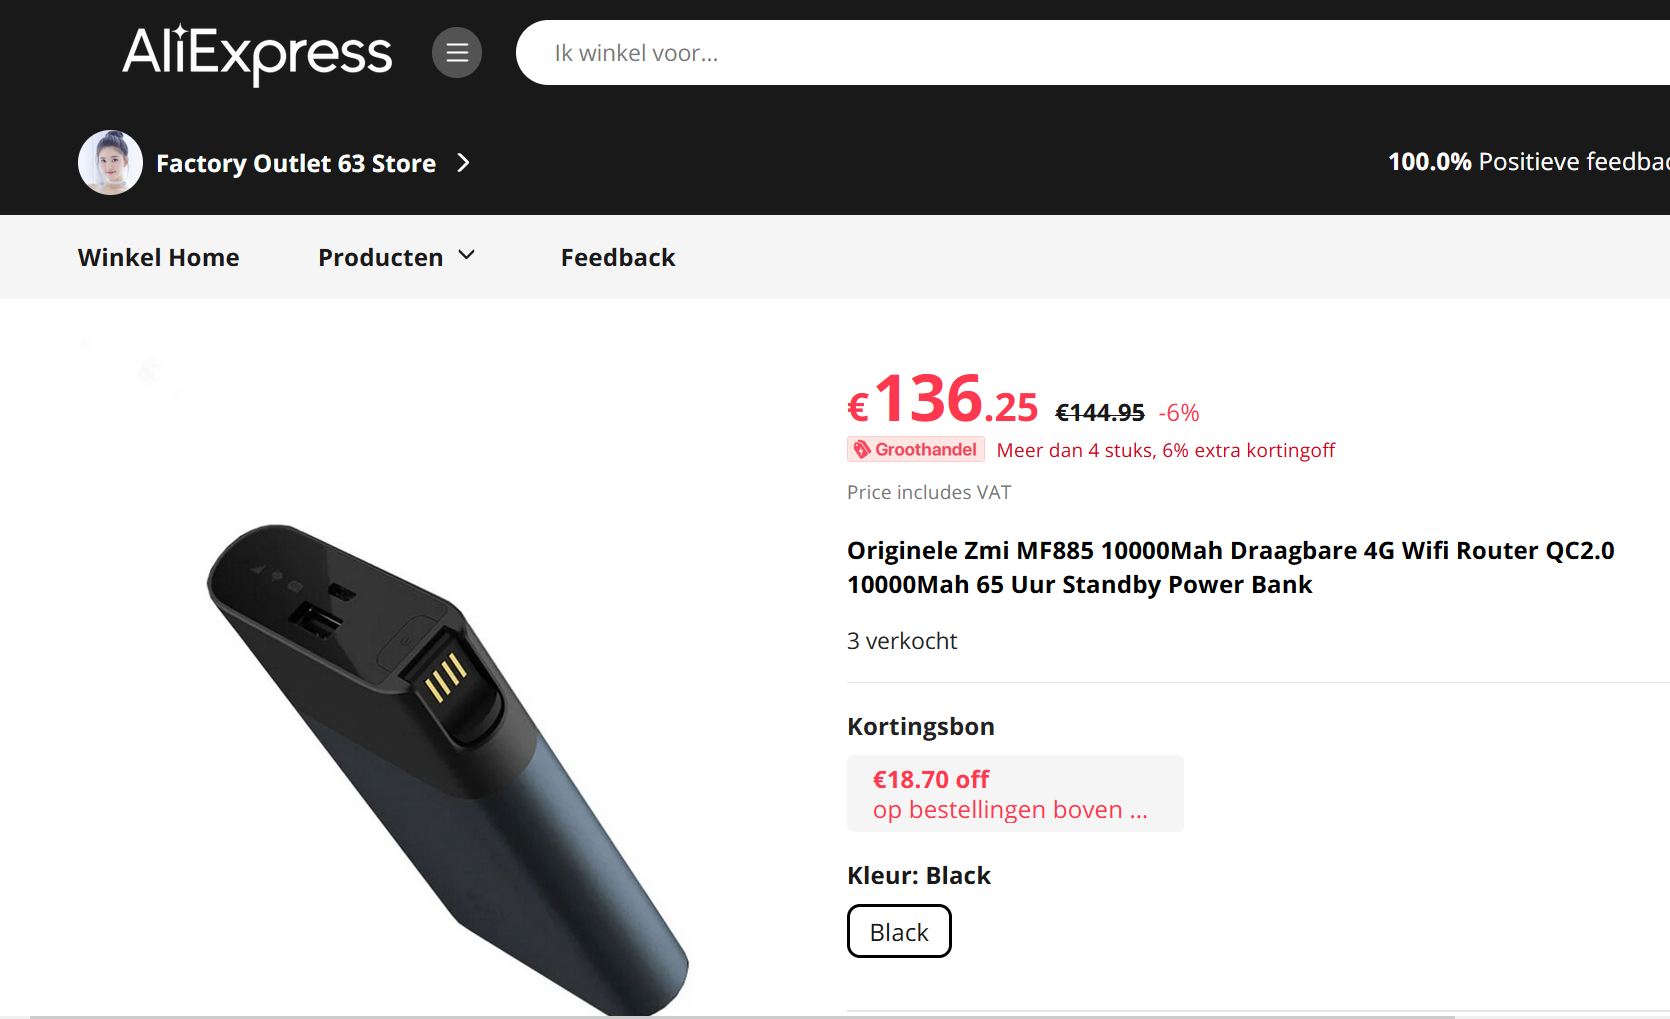Open the Winkel Home tab
Image resolution: width=1670 pixels, height=1019 pixels.
pyautogui.click(x=159, y=257)
